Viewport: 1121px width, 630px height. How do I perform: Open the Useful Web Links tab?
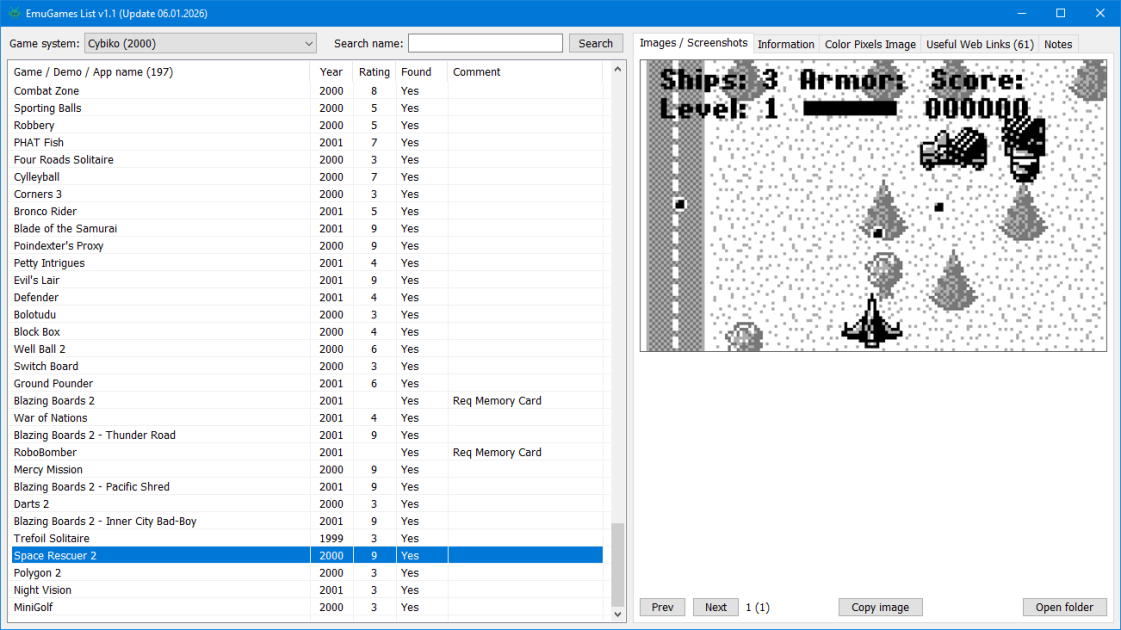click(979, 44)
